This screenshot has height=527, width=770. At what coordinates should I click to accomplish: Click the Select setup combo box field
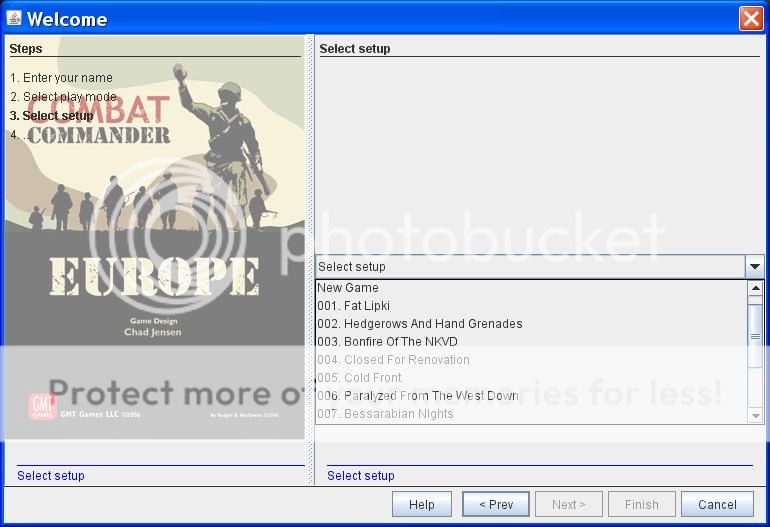[x=530, y=267]
